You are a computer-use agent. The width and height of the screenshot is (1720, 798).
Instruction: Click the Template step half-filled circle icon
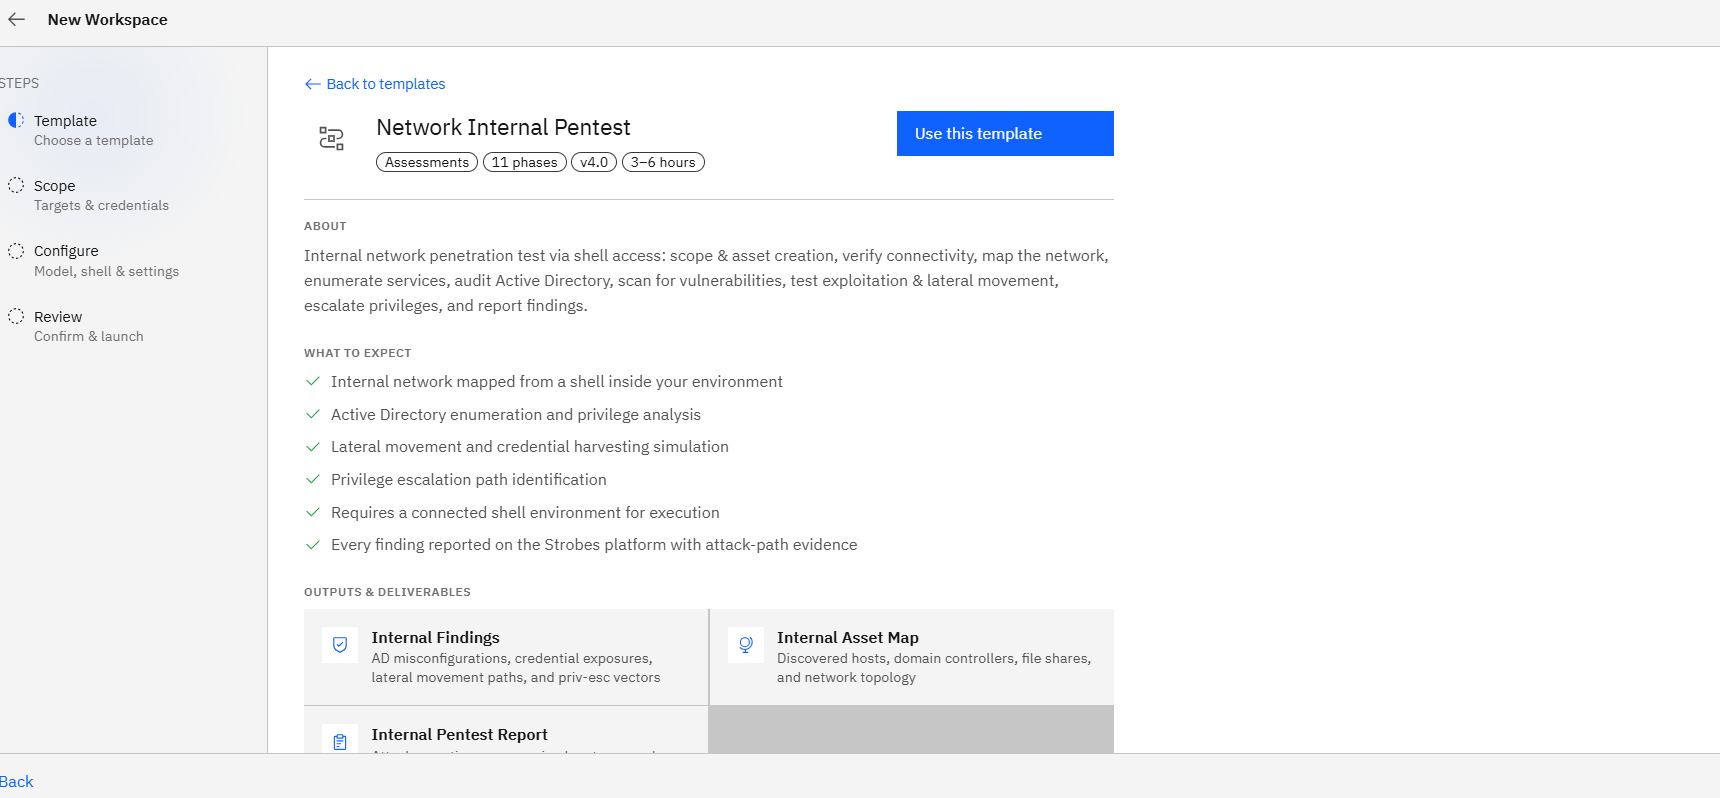(x=16, y=120)
